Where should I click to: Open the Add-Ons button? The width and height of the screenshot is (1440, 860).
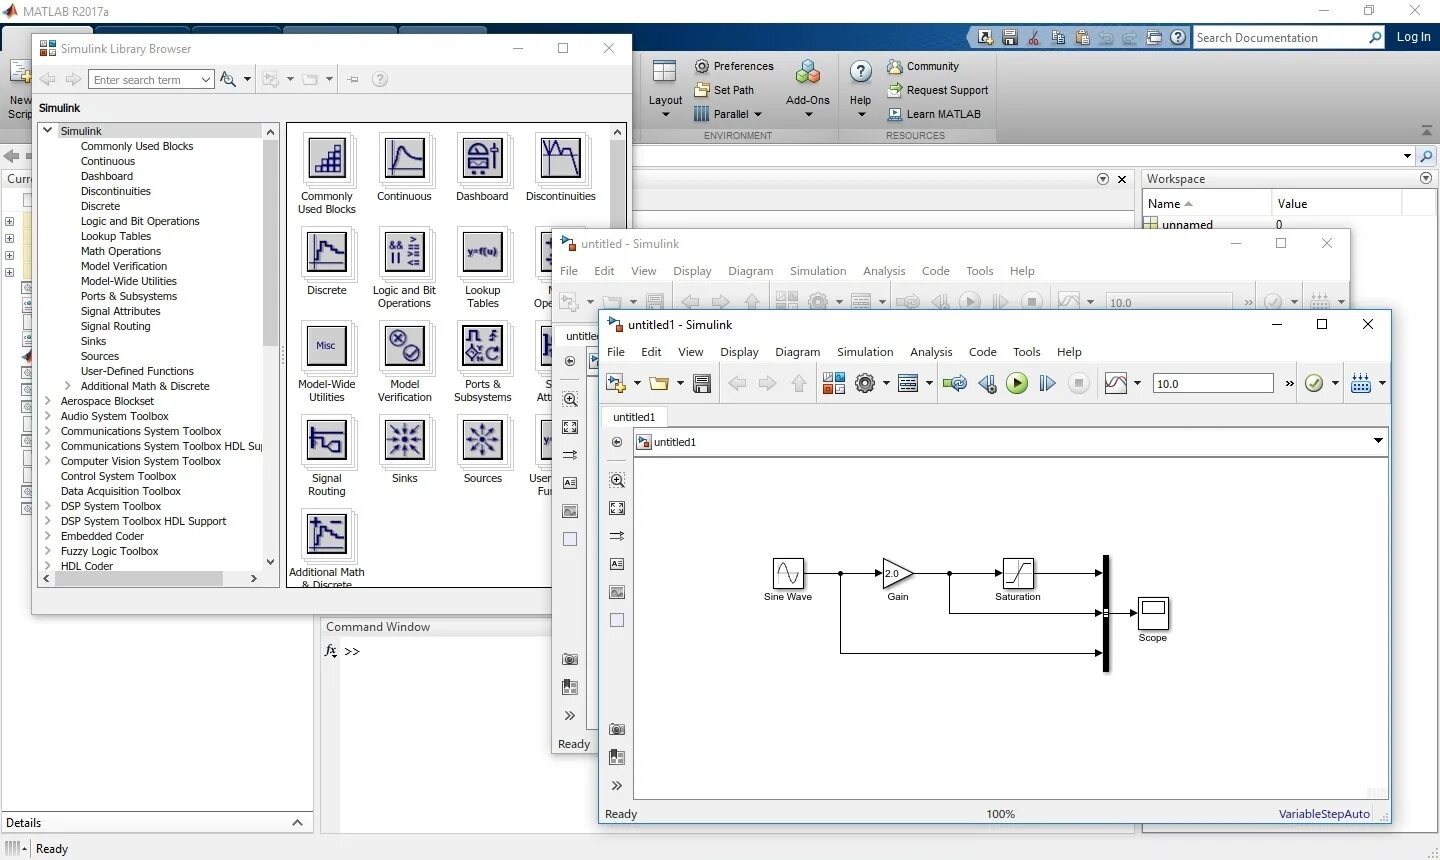point(808,82)
